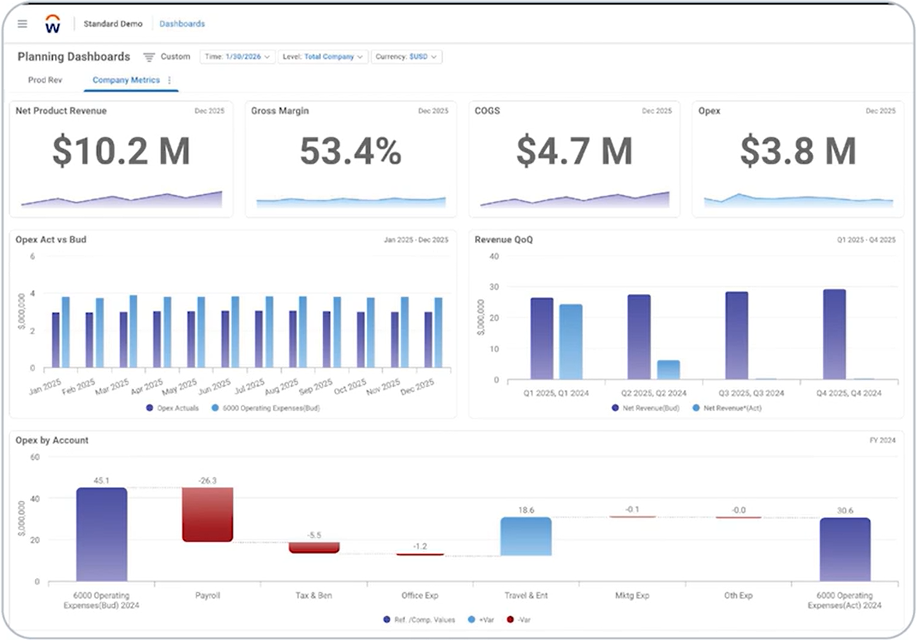917x640 pixels.
Task: Click the Workday logo icon
Action: [x=53, y=24]
